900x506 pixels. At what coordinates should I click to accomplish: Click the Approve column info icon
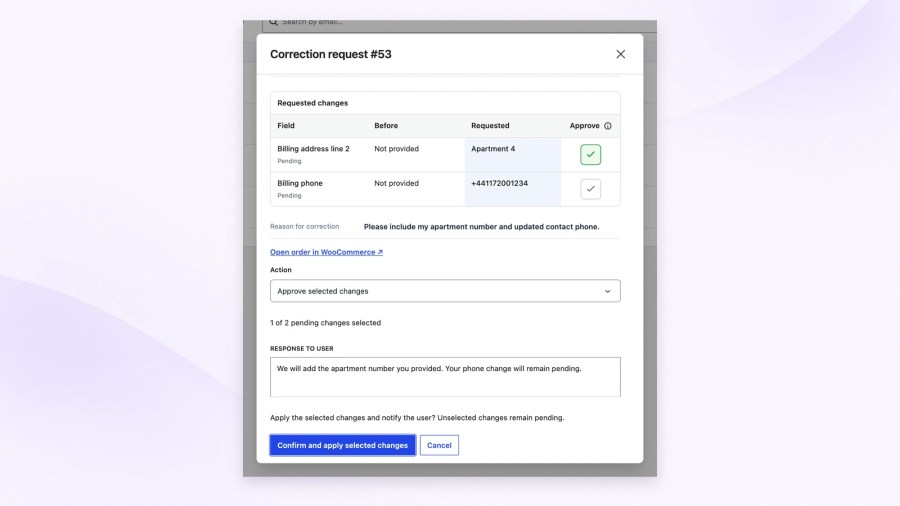[x=607, y=126]
